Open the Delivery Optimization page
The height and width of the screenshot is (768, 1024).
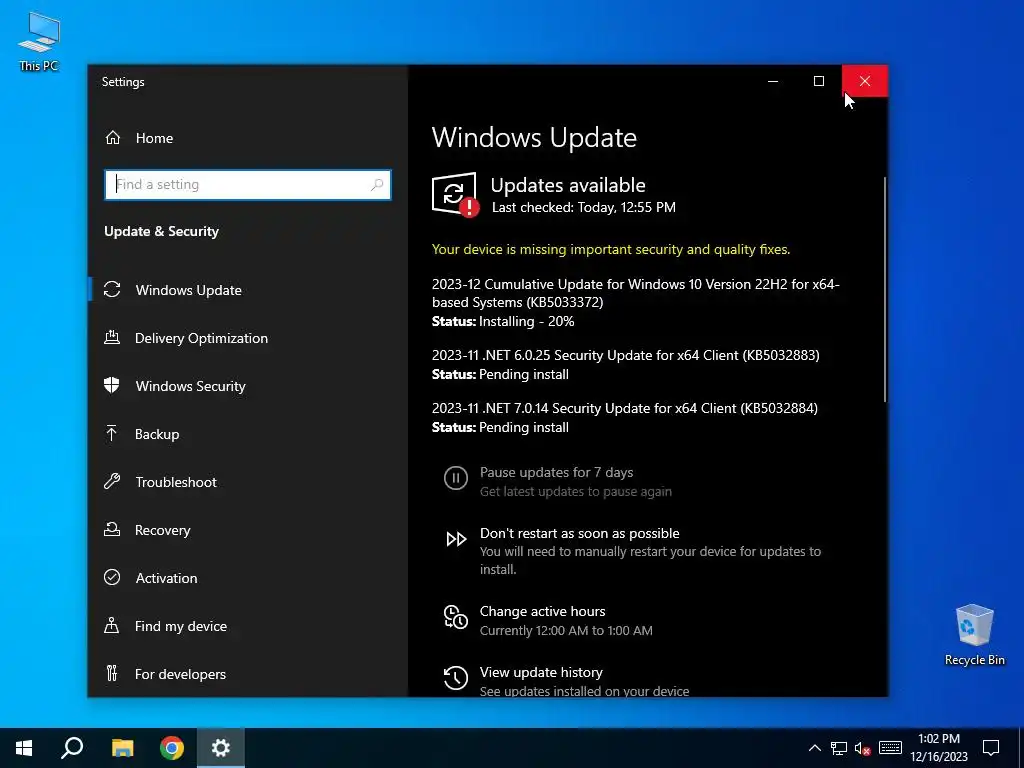(248, 338)
